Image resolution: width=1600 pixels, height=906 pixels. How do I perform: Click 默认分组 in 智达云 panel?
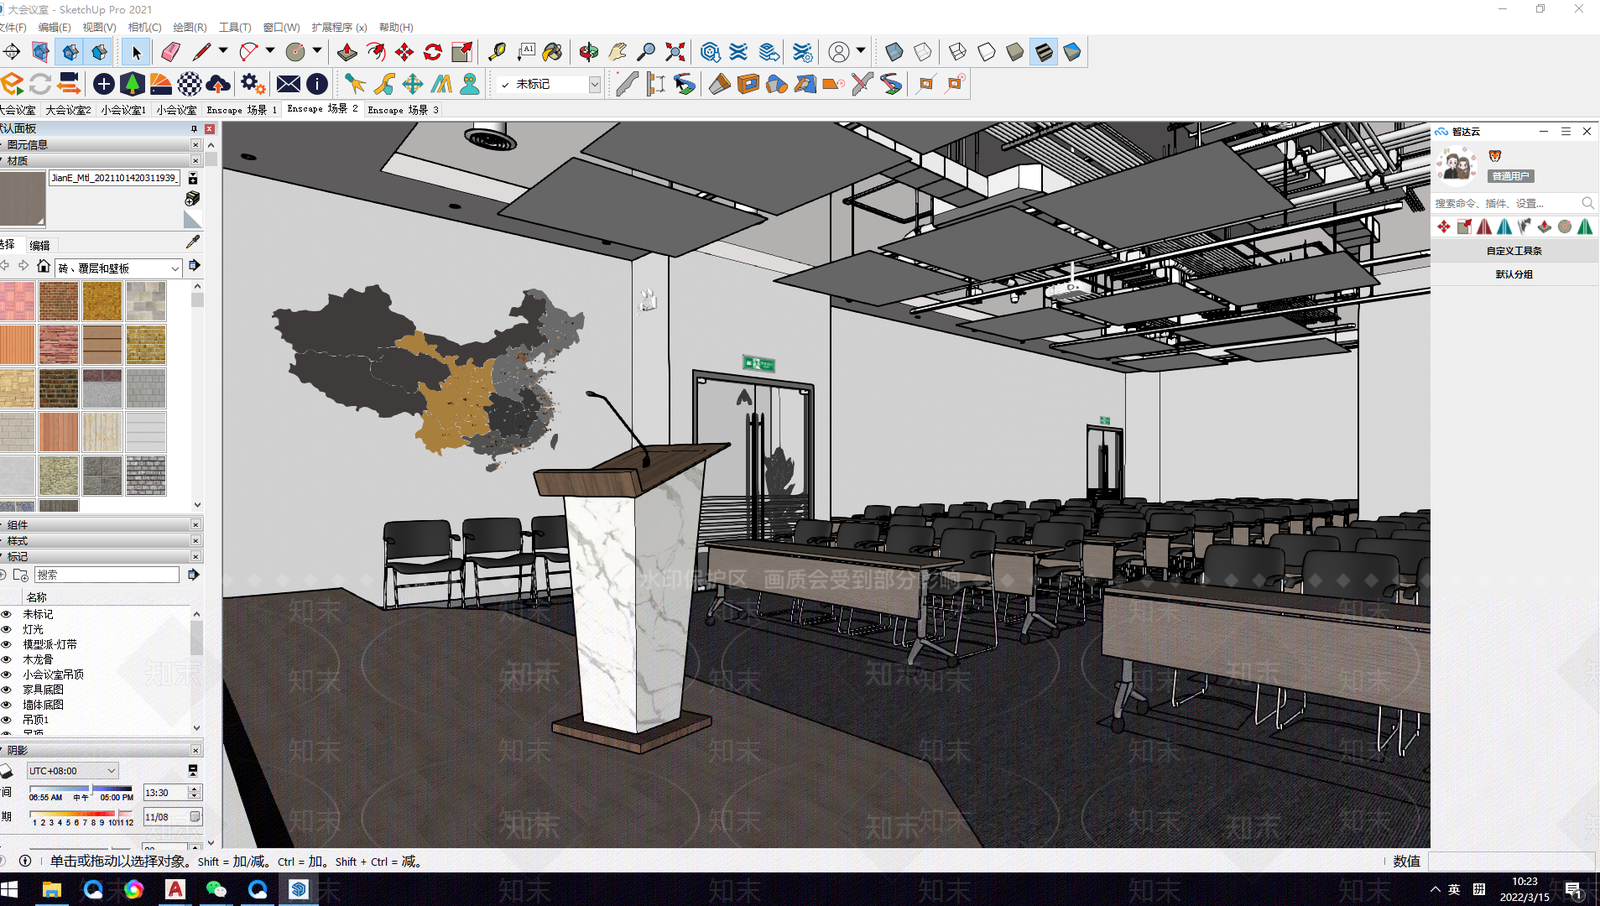click(x=1514, y=274)
